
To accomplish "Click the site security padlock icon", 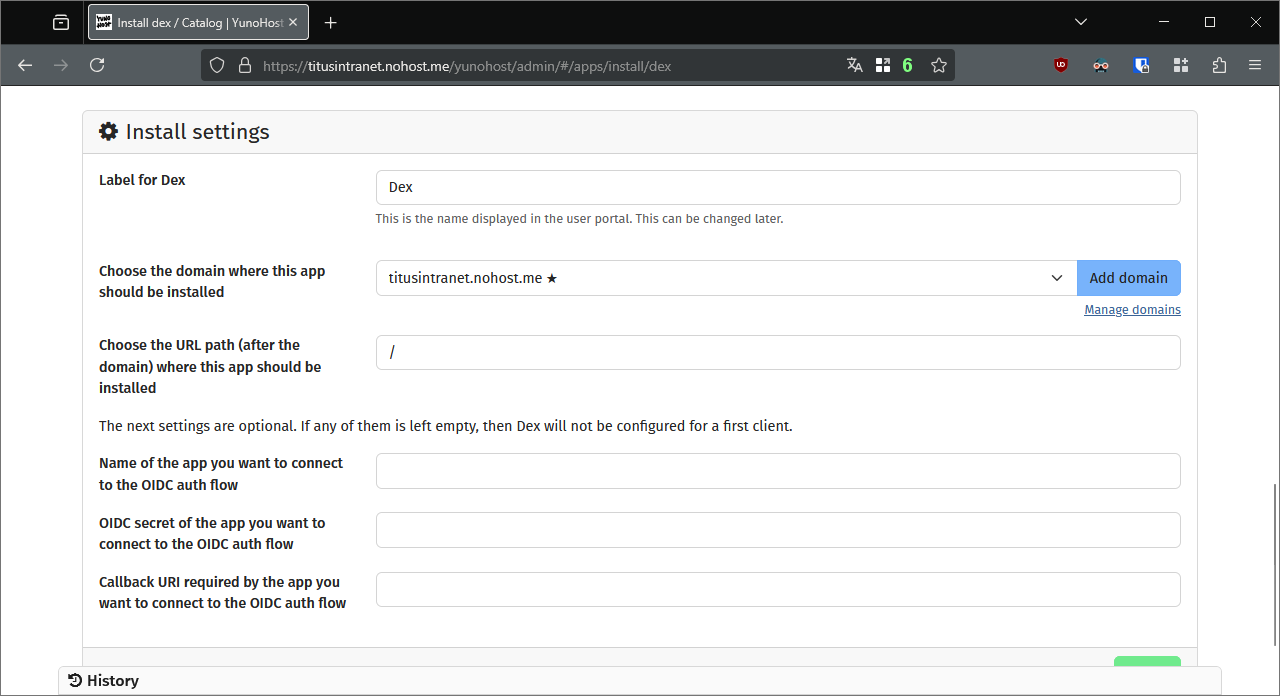I will tap(244, 65).
